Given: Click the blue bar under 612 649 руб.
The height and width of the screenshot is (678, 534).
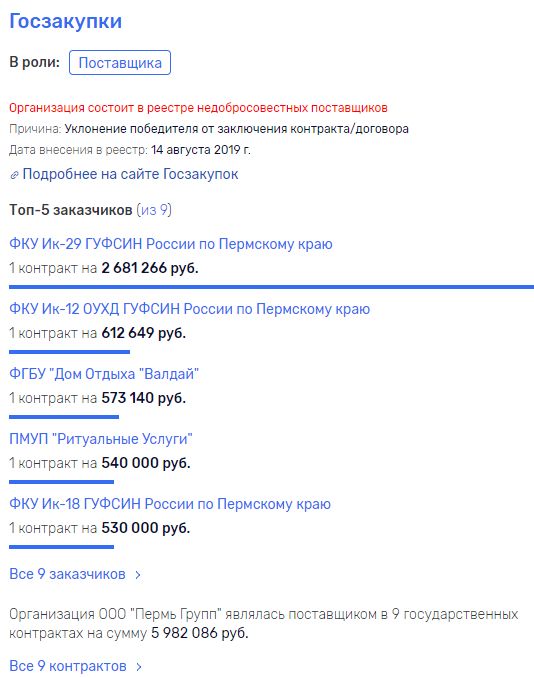Looking at the screenshot, I should (x=69, y=352).
